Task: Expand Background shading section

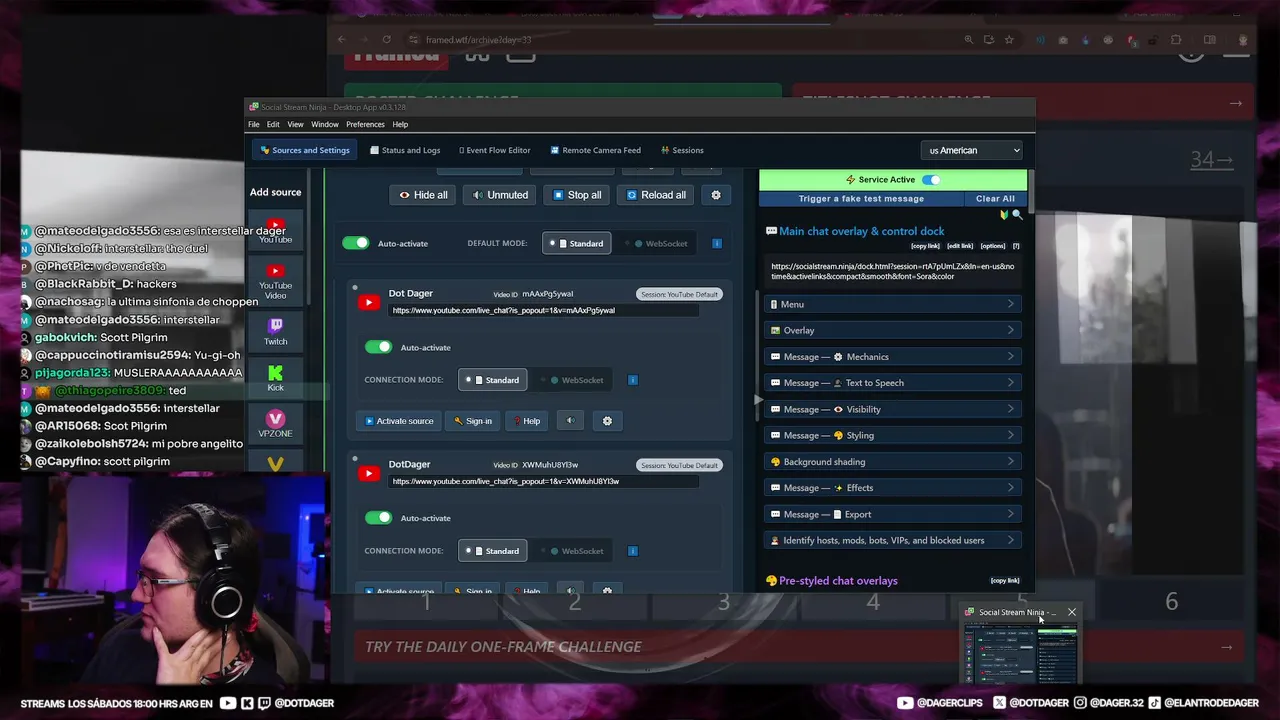Action: tap(892, 462)
